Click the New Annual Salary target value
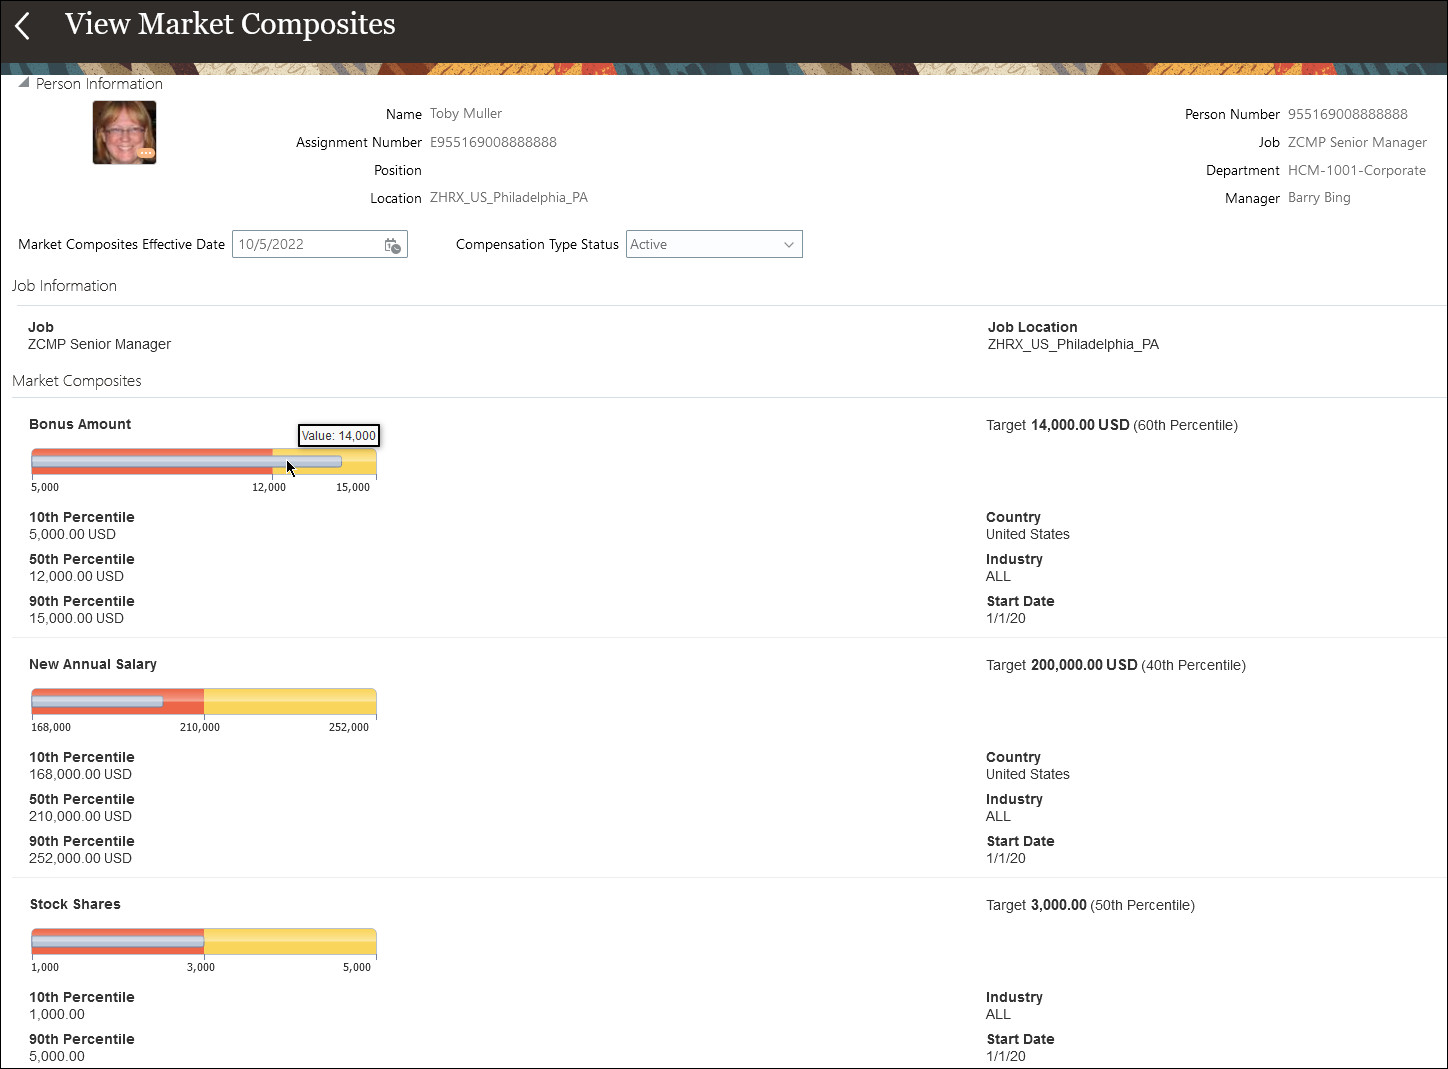 [x=1084, y=665]
